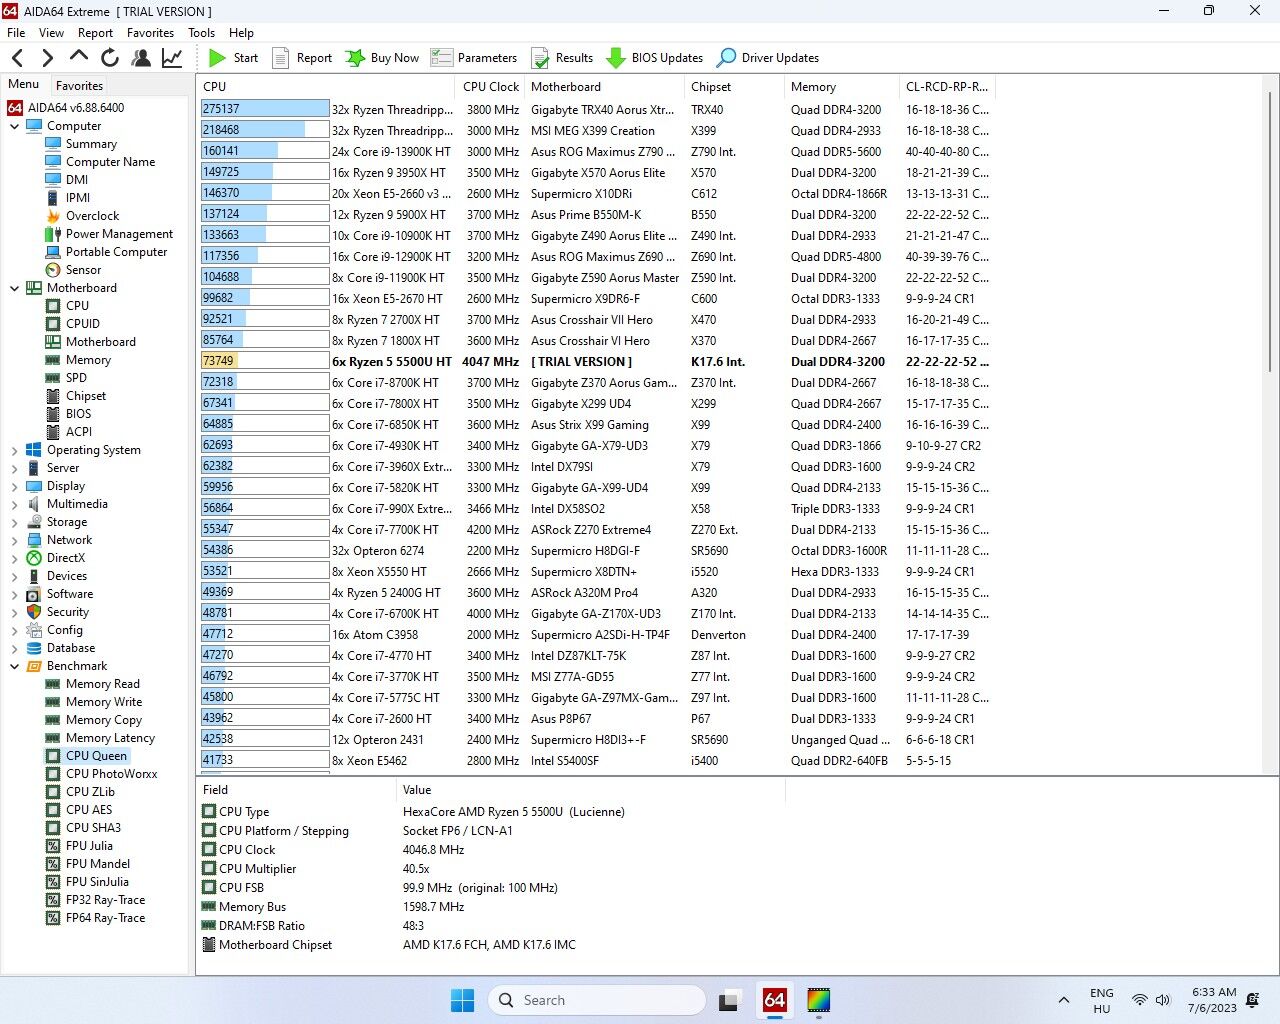Click the Back navigation arrow

(x=17, y=58)
